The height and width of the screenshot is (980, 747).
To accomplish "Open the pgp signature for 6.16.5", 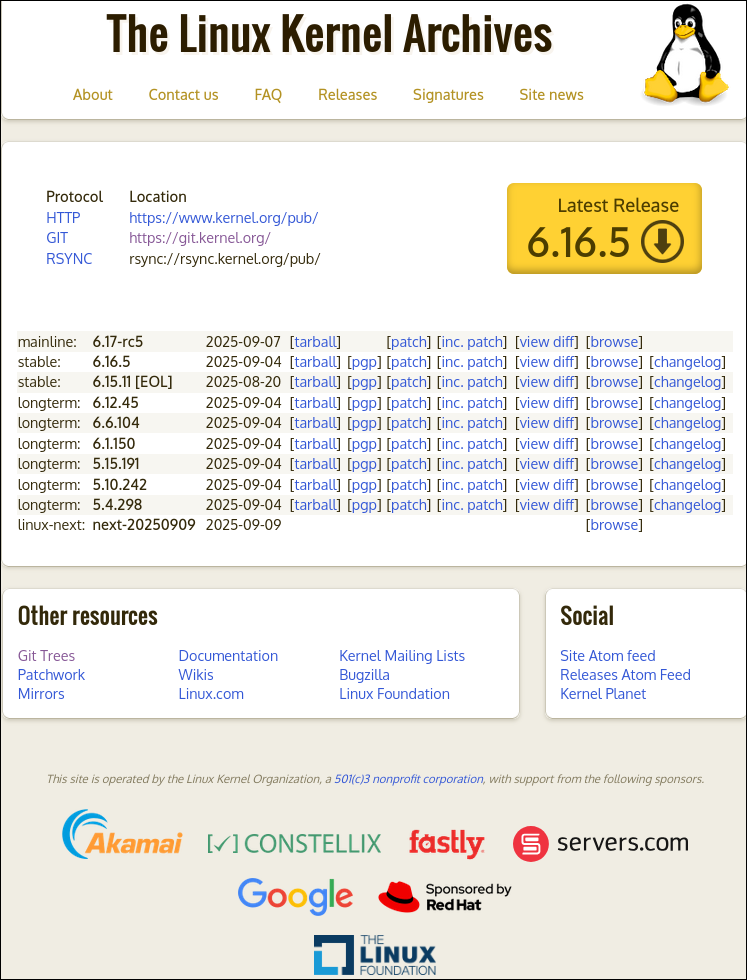I will [363, 362].
